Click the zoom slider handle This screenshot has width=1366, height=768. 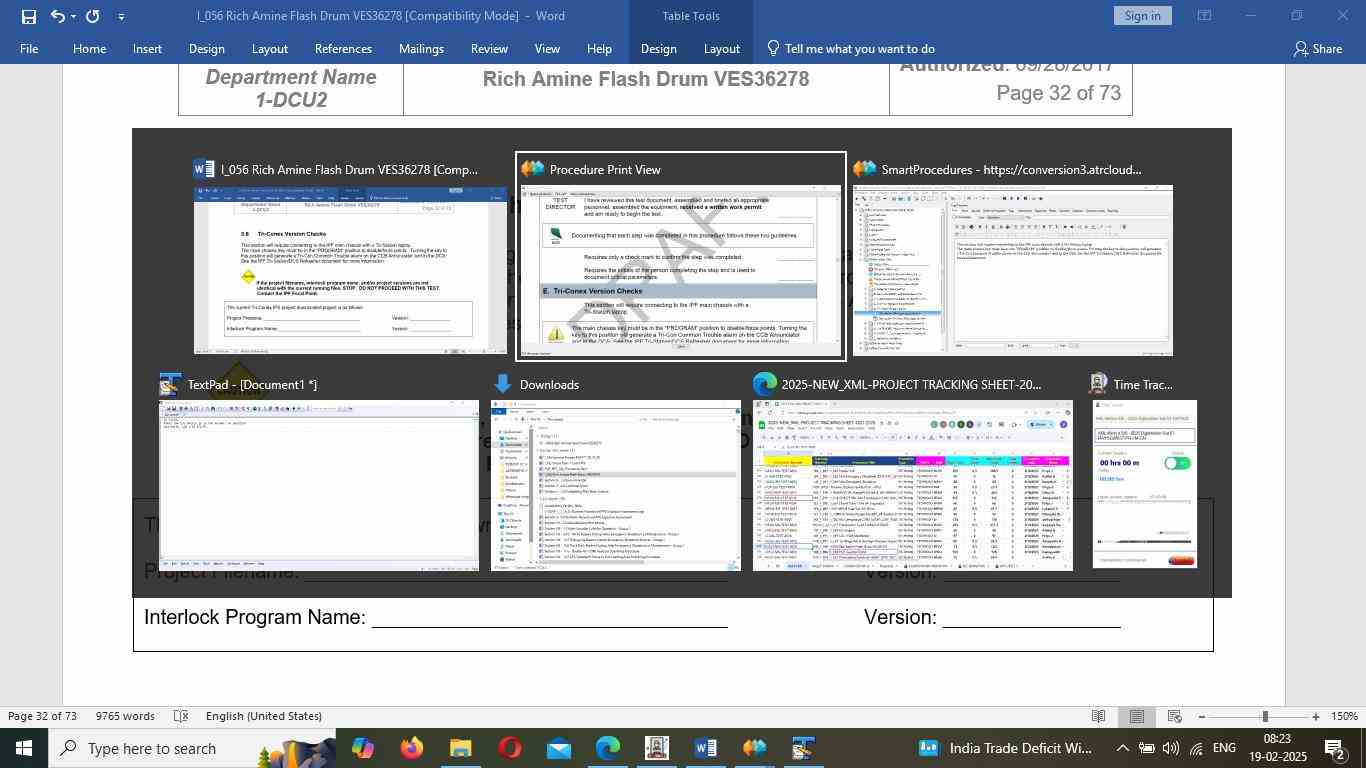click(x=1265, y=716)
